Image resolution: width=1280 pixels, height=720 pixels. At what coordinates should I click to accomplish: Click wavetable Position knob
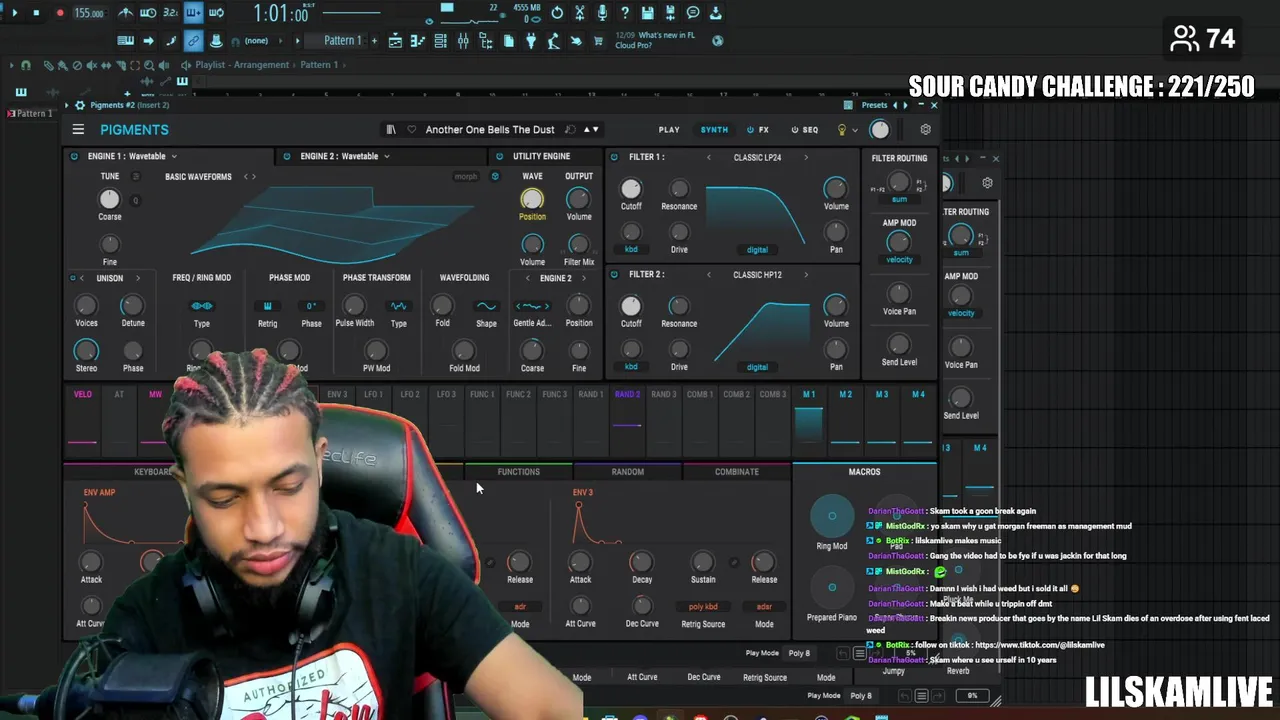pos(532,199)
